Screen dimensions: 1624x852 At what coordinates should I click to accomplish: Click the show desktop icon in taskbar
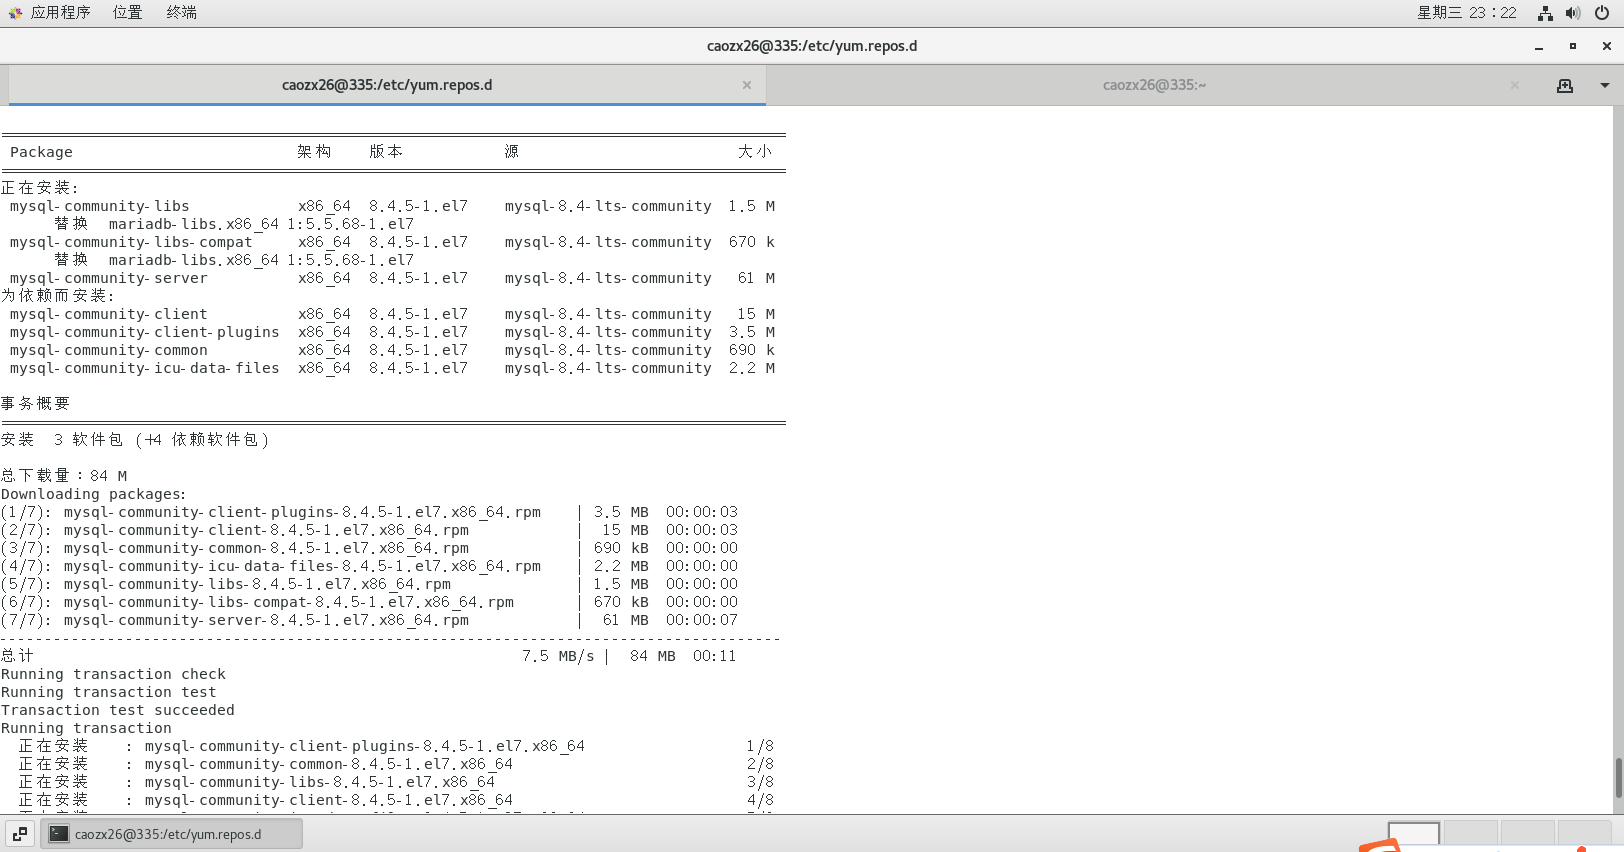coord(20,833)
